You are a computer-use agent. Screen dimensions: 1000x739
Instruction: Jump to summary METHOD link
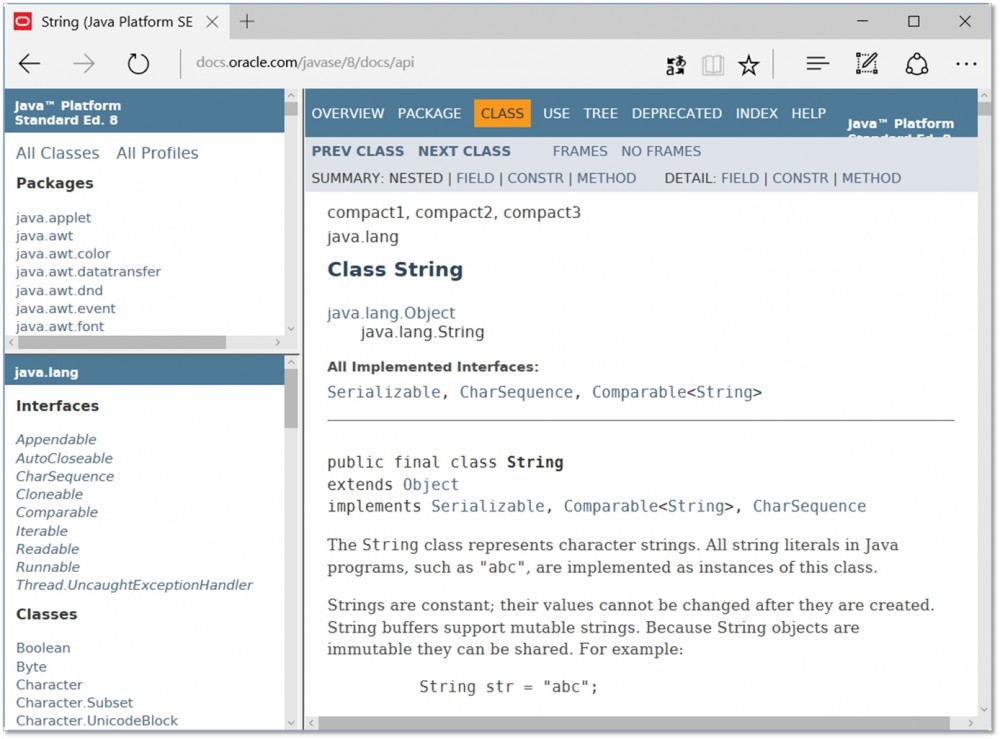(x=607, y=179)
